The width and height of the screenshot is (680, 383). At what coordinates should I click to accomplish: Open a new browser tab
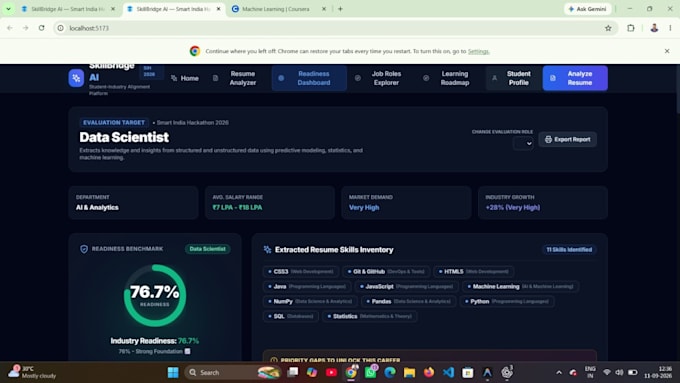(340, 9)
